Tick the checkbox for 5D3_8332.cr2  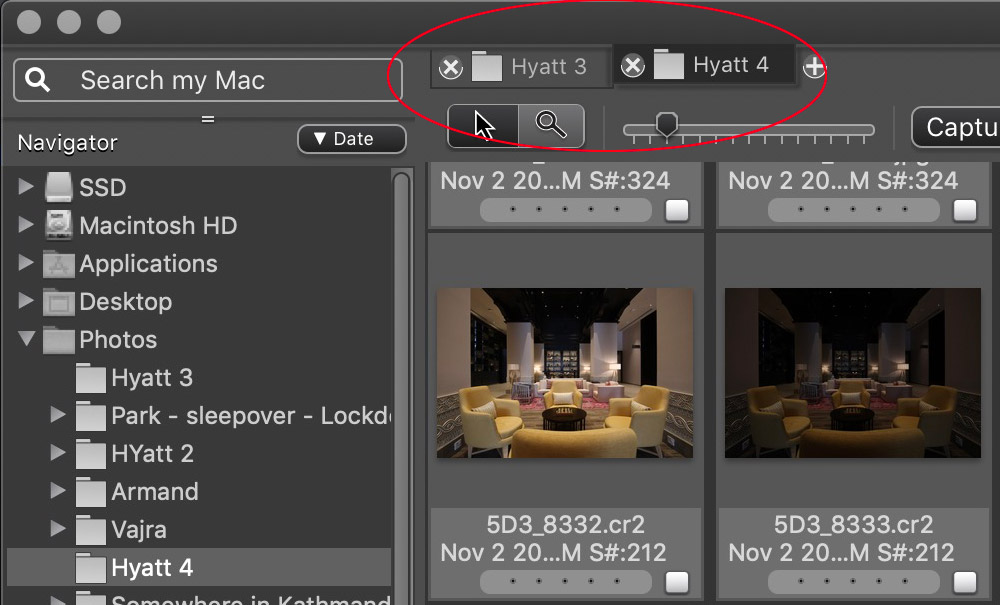coord(677,582)
